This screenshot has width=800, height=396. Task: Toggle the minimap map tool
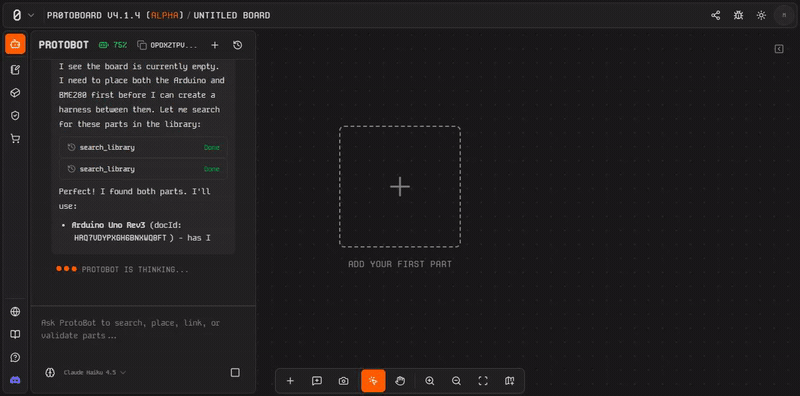click(x=510, y=381)
